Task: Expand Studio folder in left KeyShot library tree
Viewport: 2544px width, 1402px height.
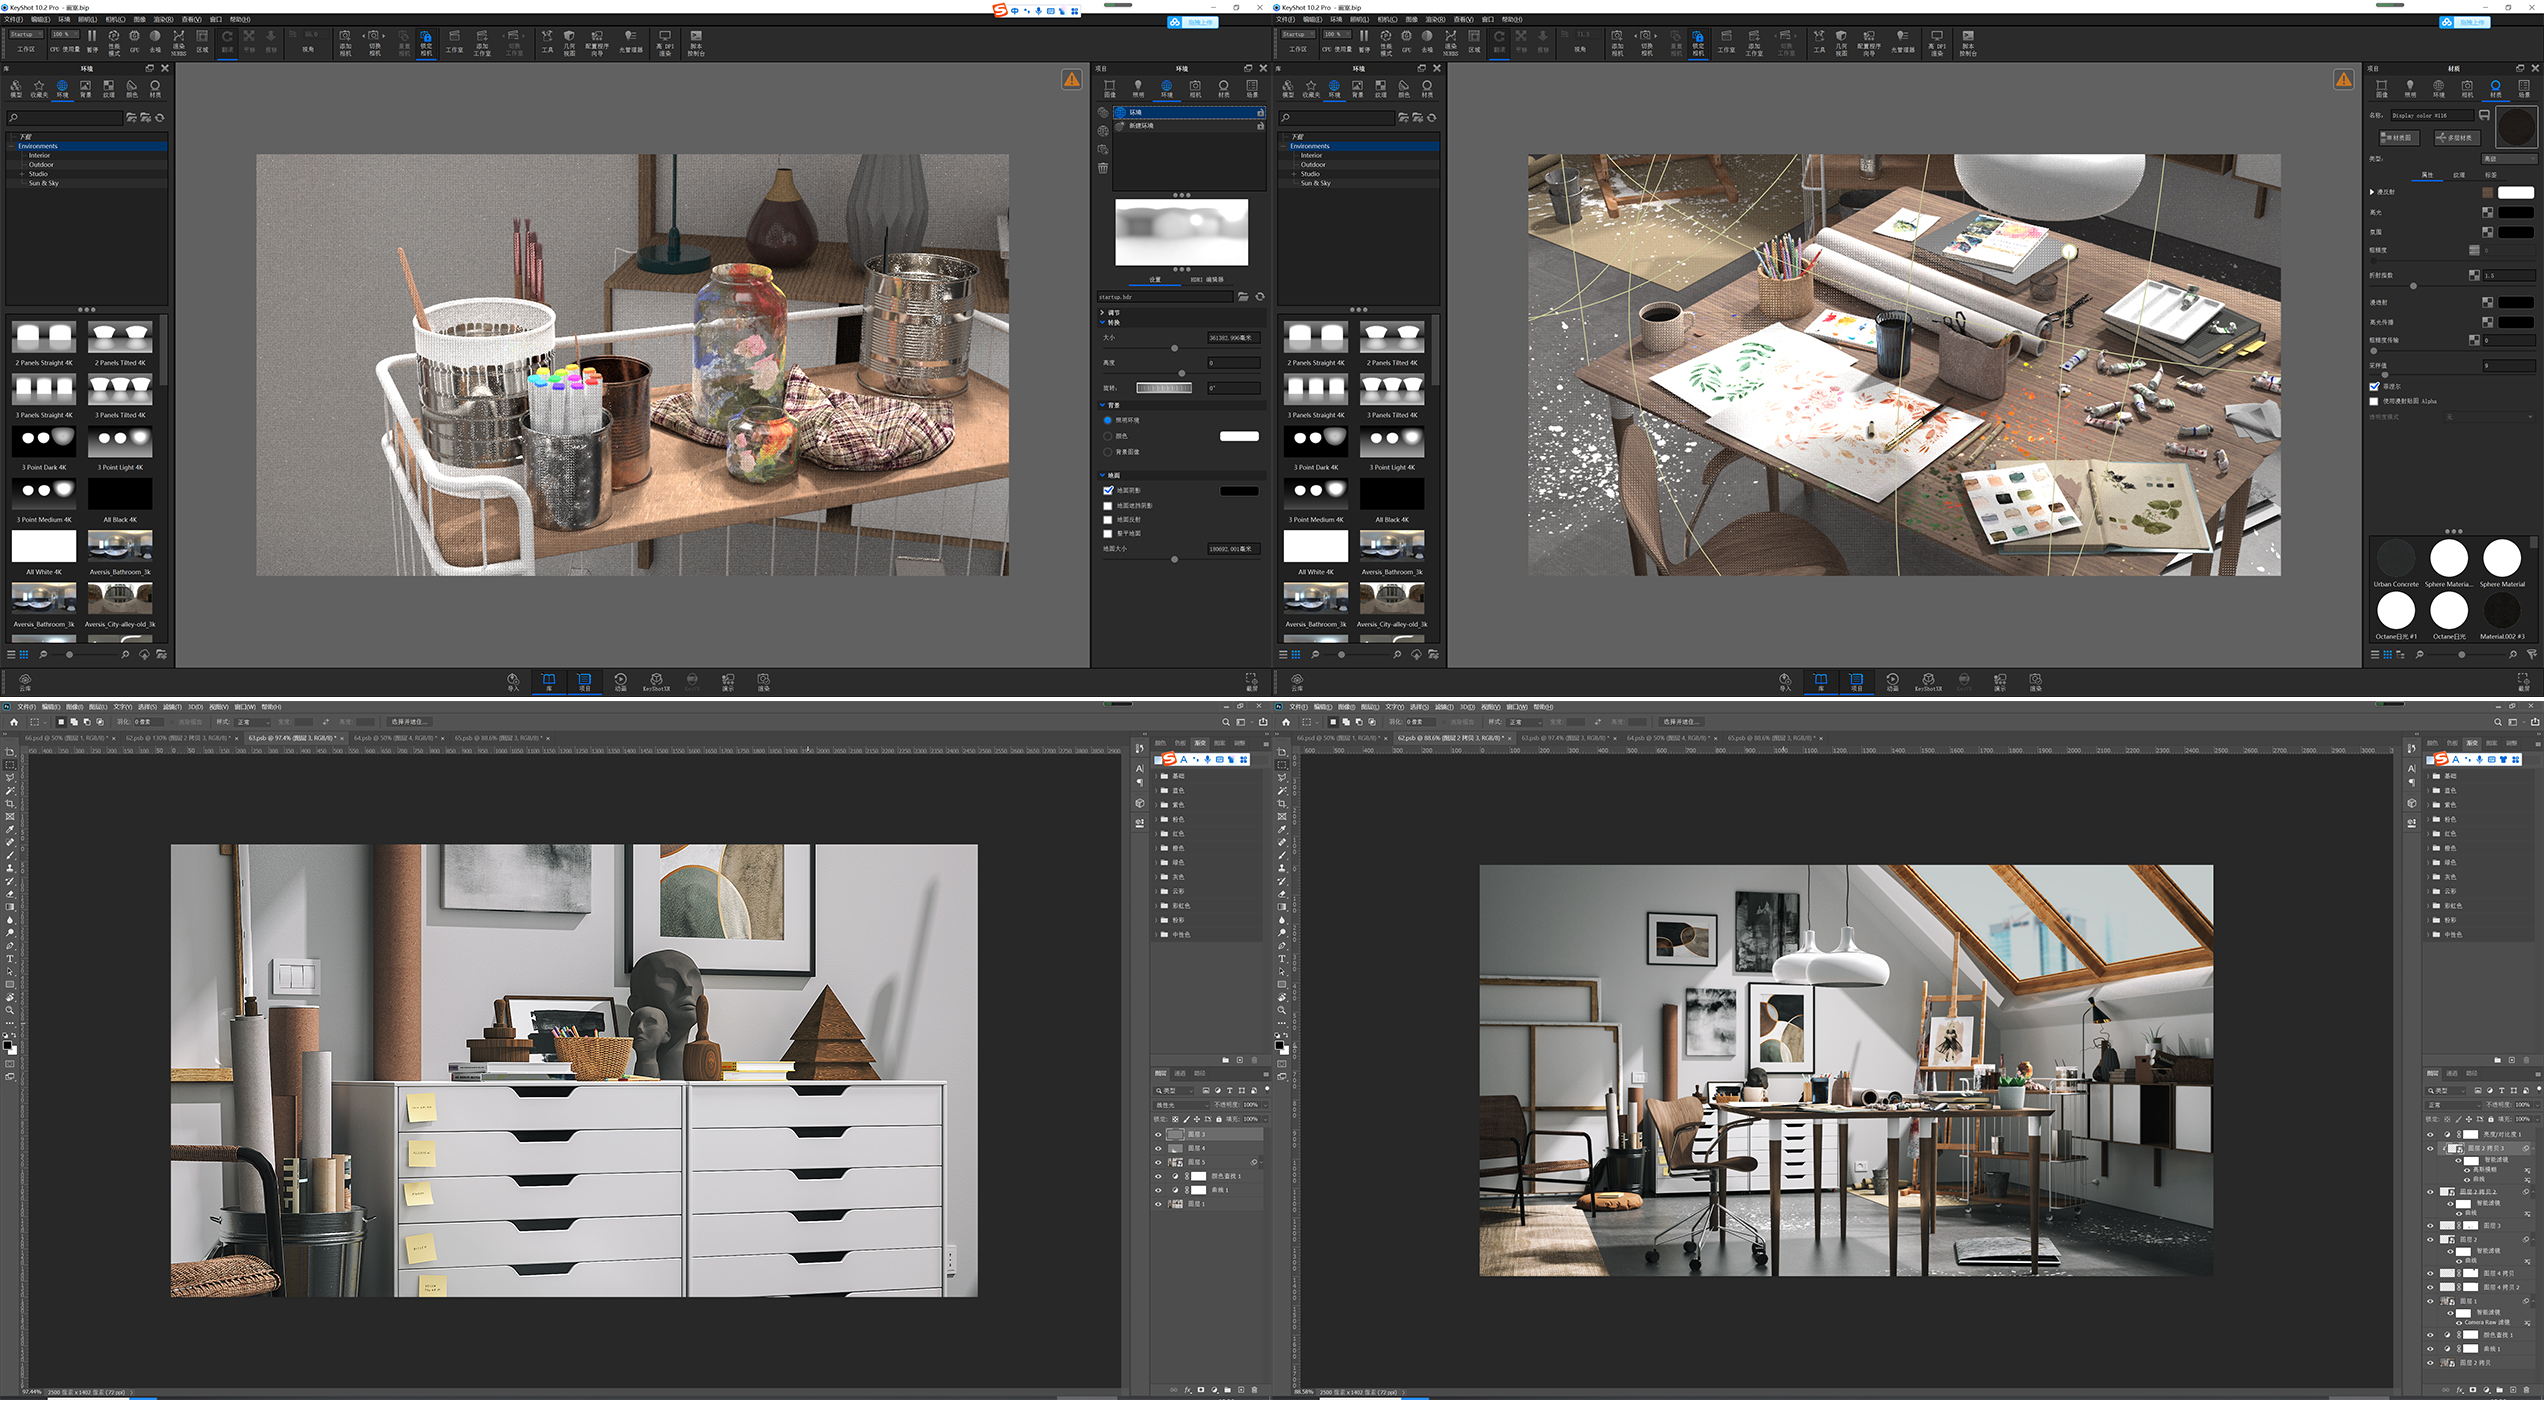Action: coord(21,174)
